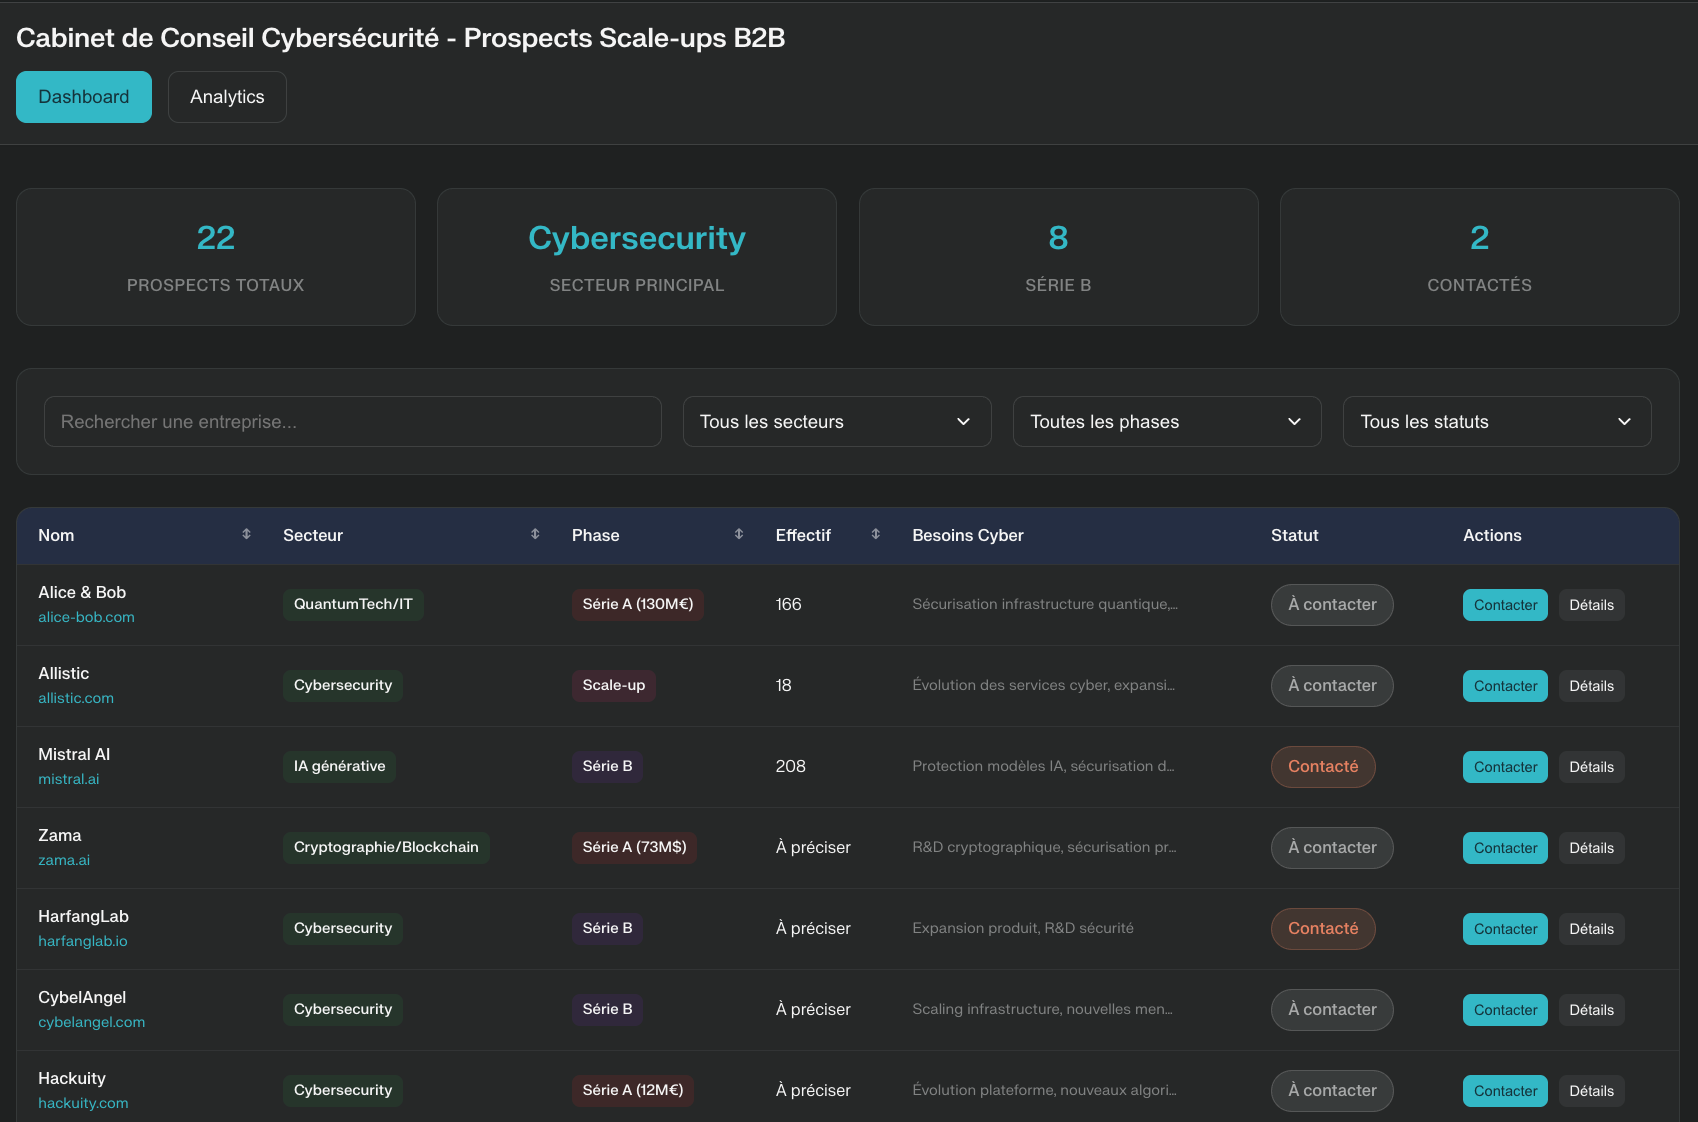Open Détails for HarfangLab
This screenshot has height=1122, width=1698.
[x=1591, y=929]
